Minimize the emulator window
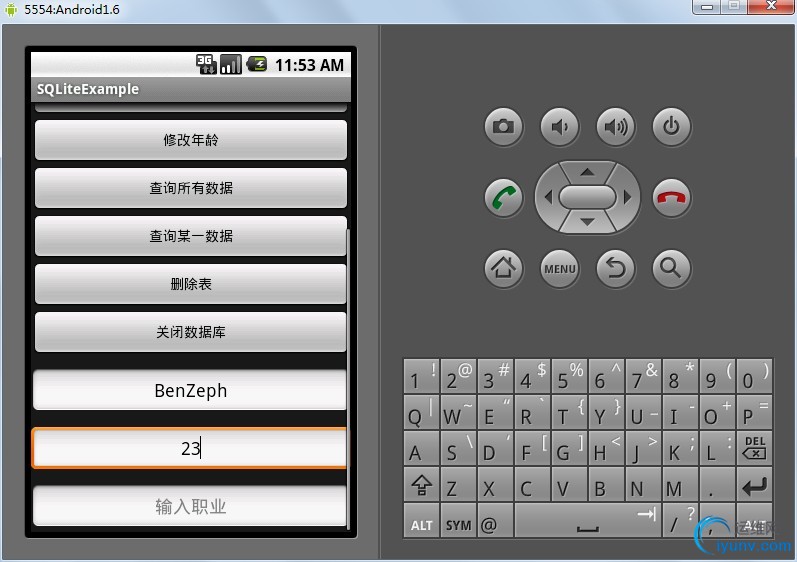This screenshot has width=797, height=562. [x=706, y=7]
